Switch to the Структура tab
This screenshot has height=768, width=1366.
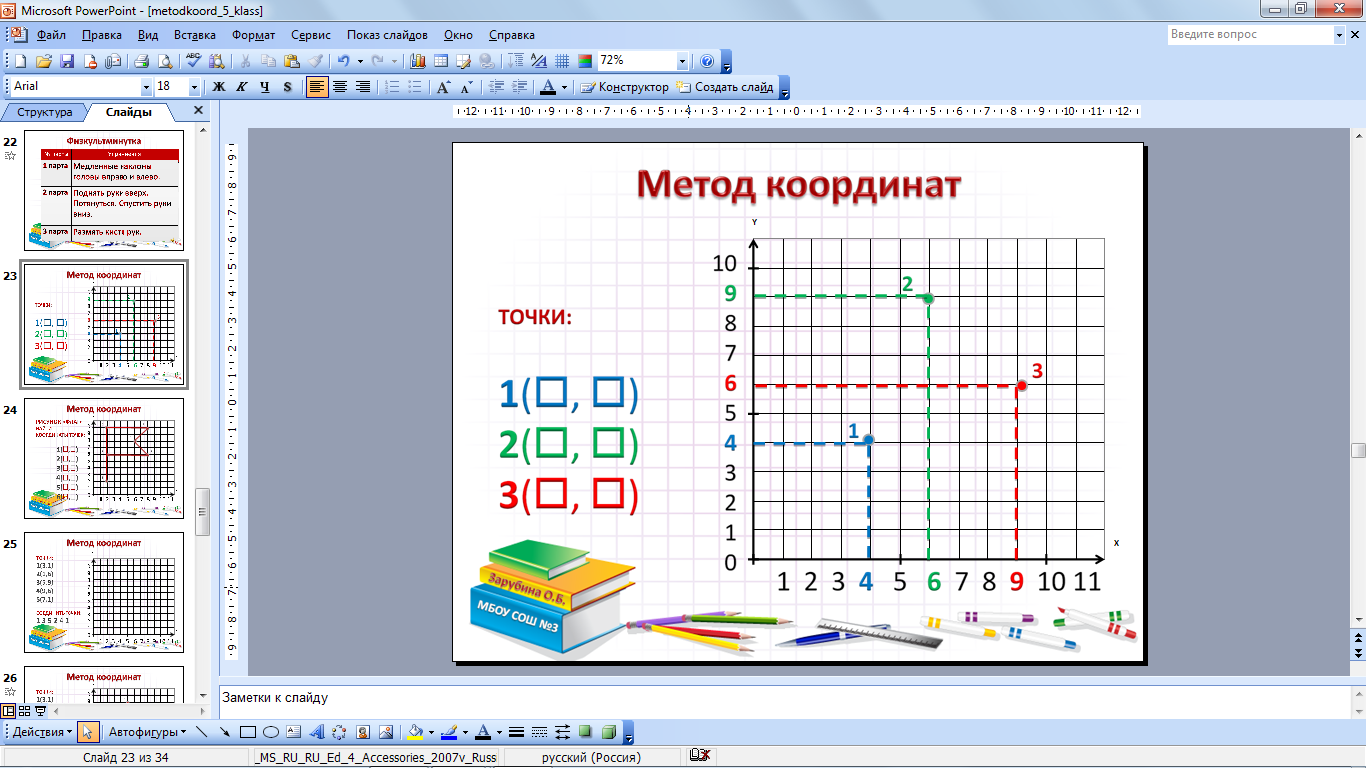[45, 112]
